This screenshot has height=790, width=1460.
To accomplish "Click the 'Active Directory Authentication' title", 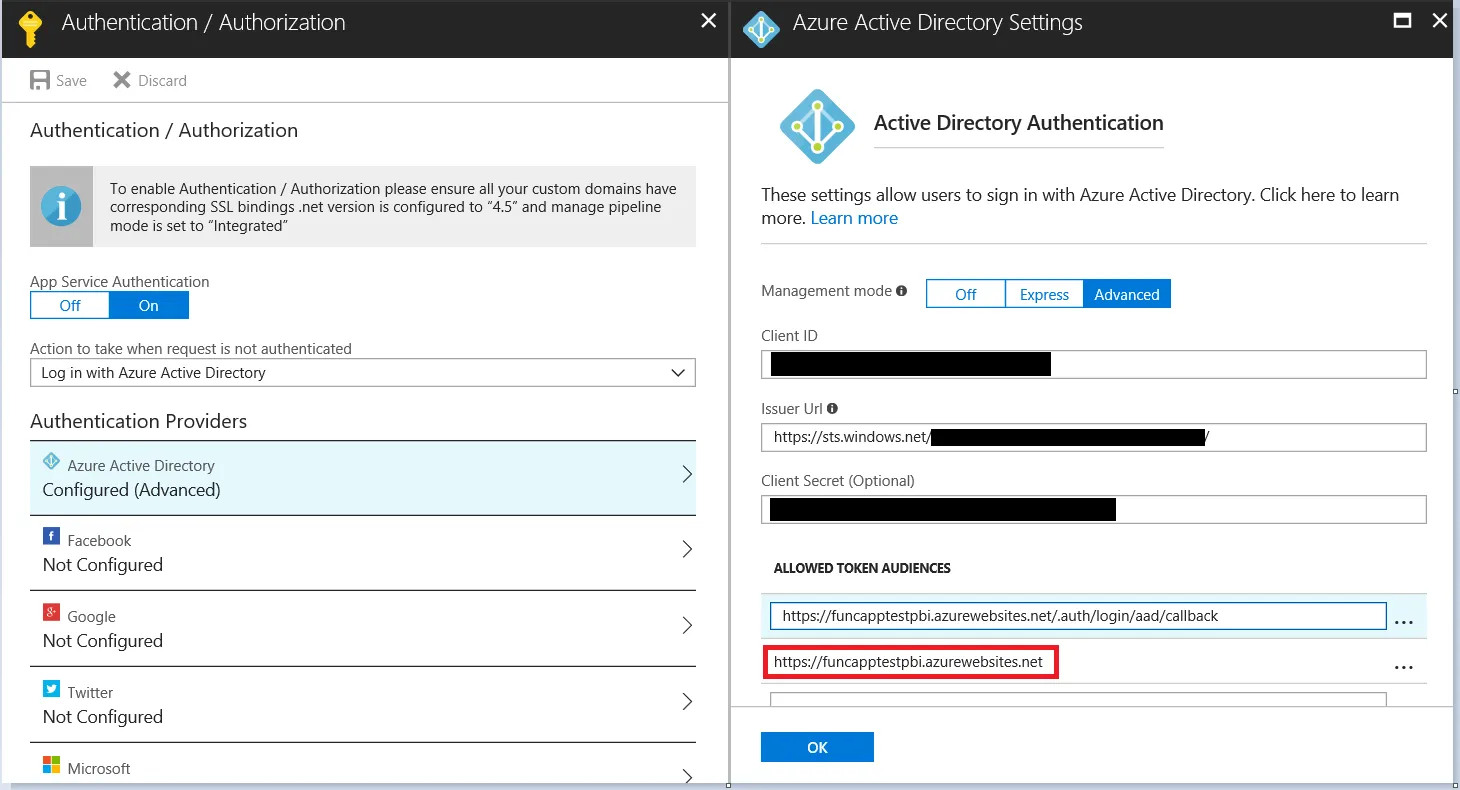I will (x=1018, y=123).
